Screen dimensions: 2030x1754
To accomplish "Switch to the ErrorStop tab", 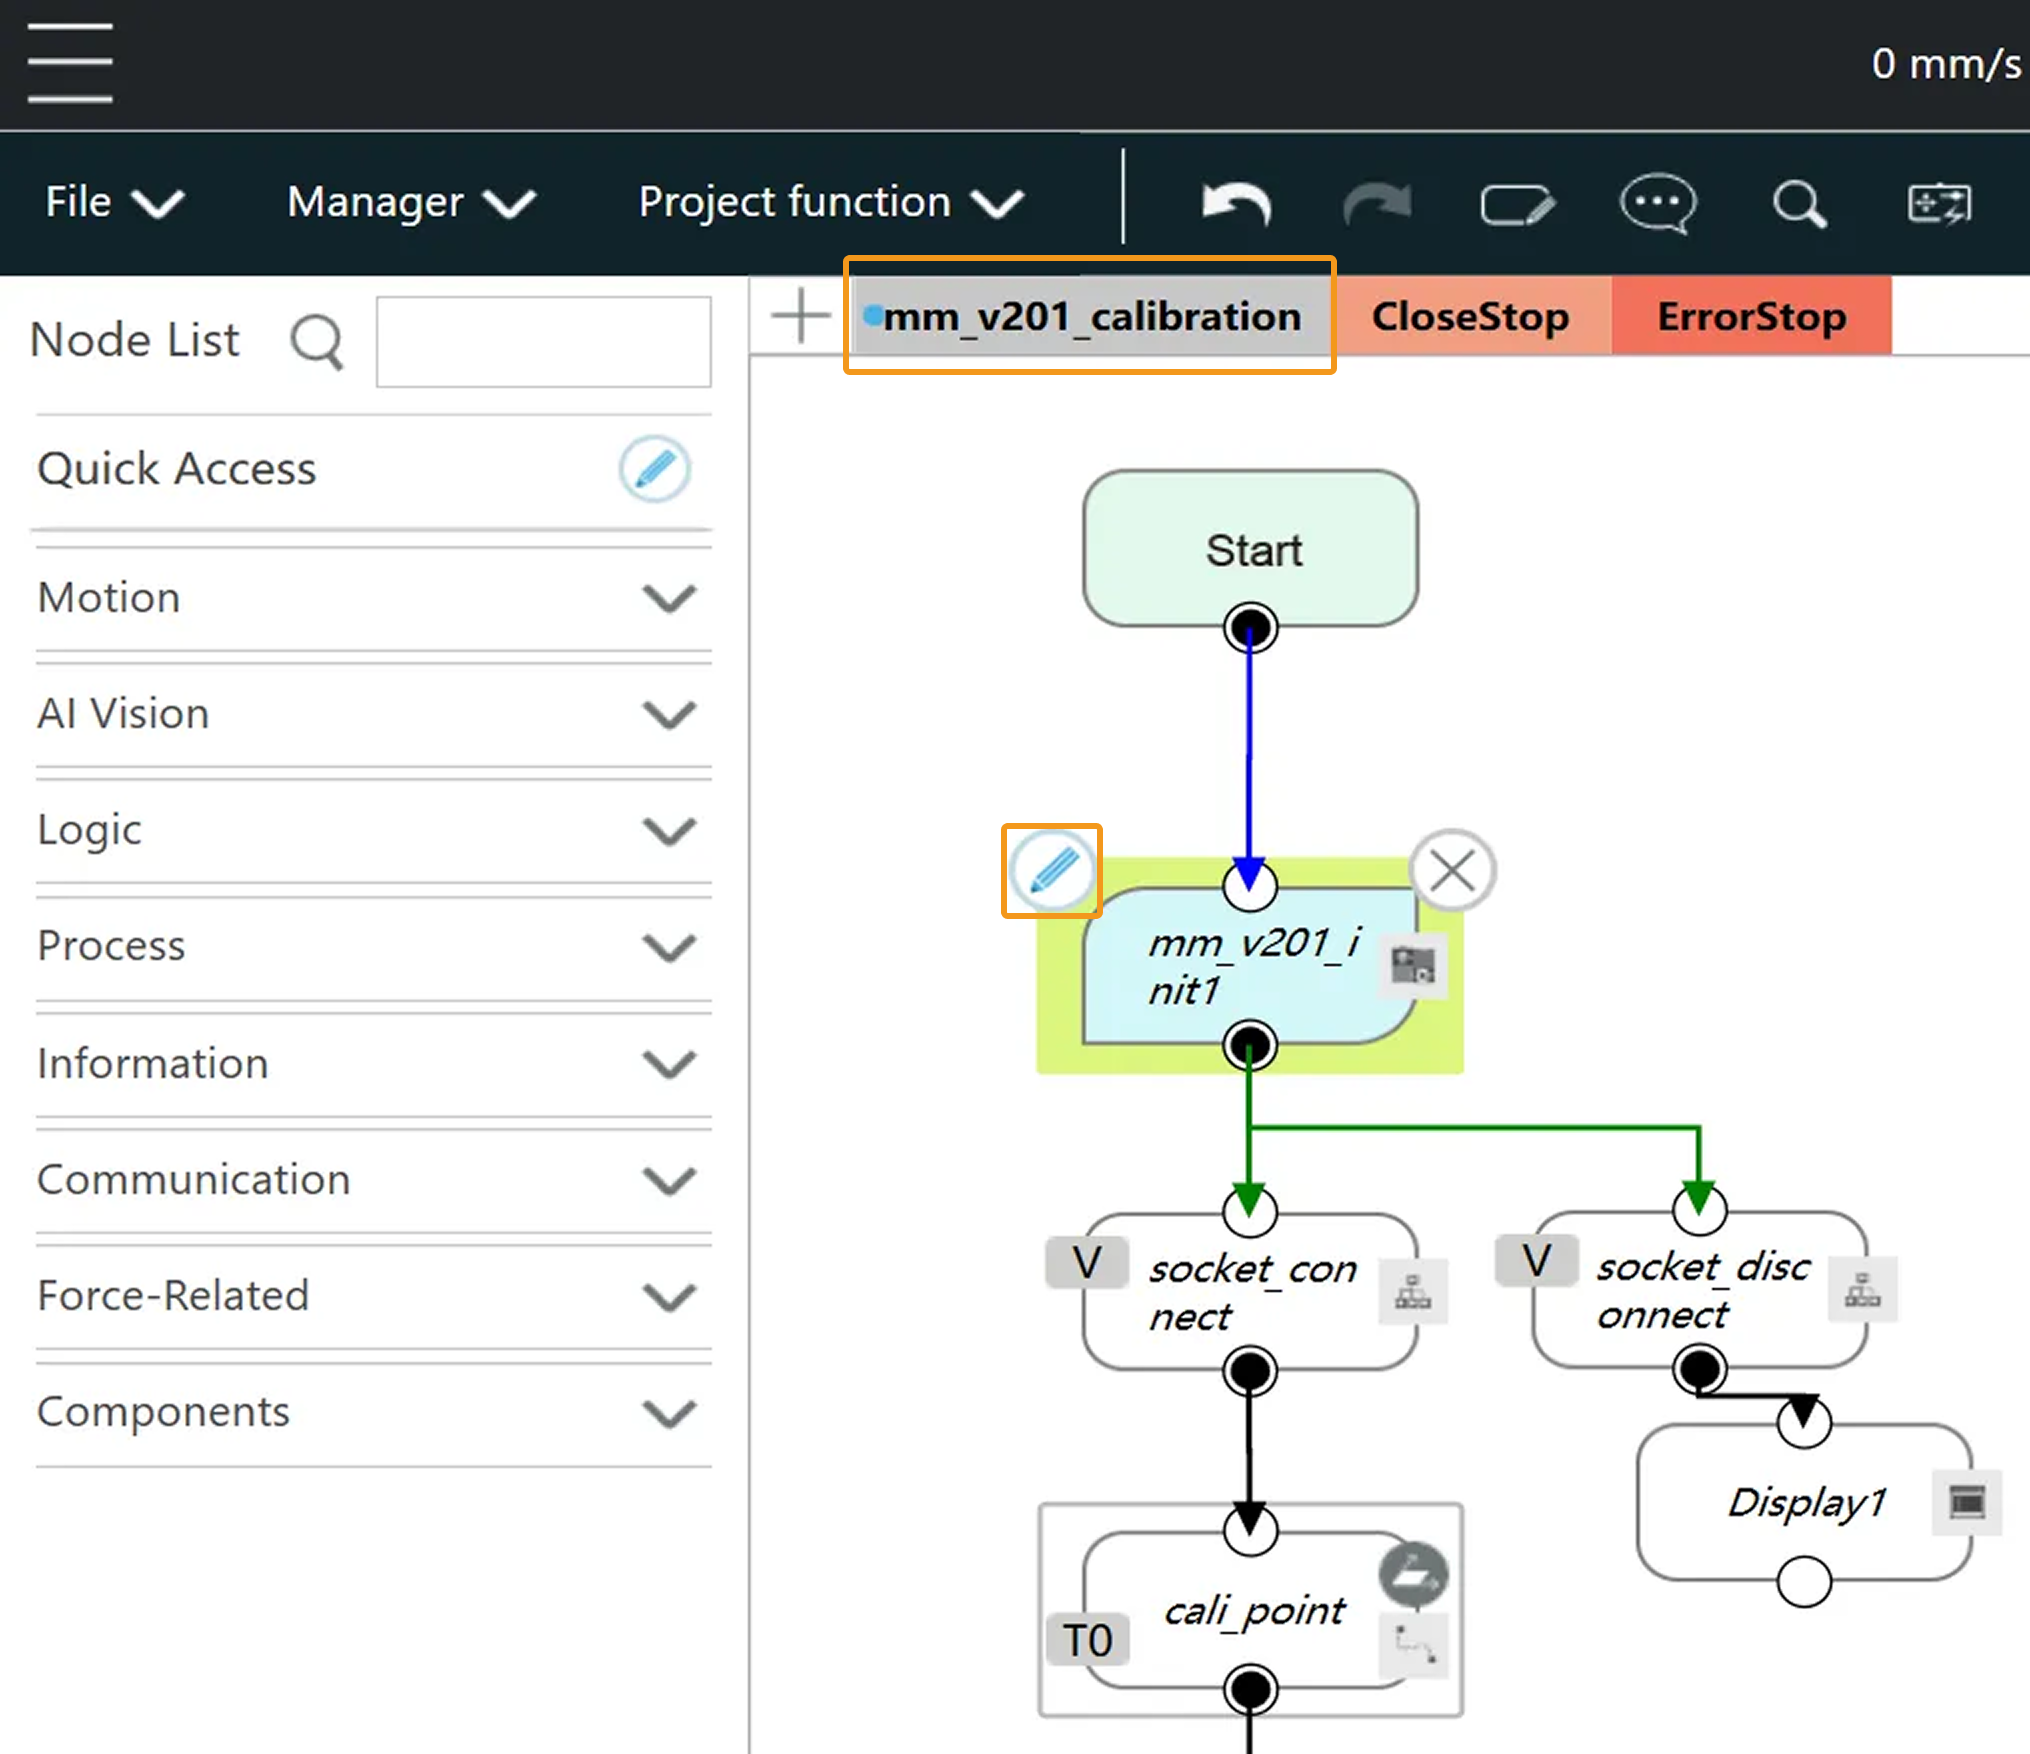I will pyautogui.click(x=1751, y=317).
